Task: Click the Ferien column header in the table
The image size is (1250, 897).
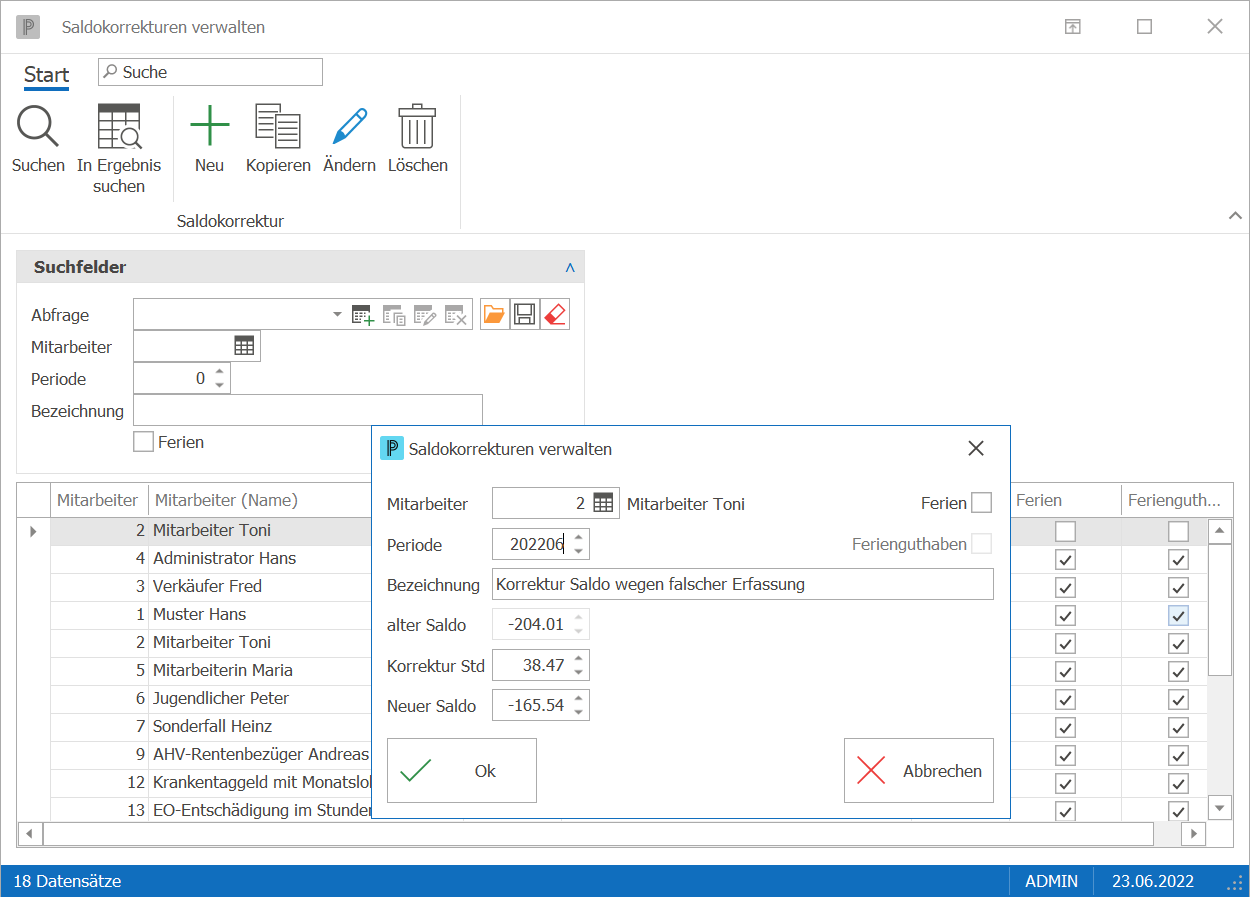Action: coord(1065,500)
